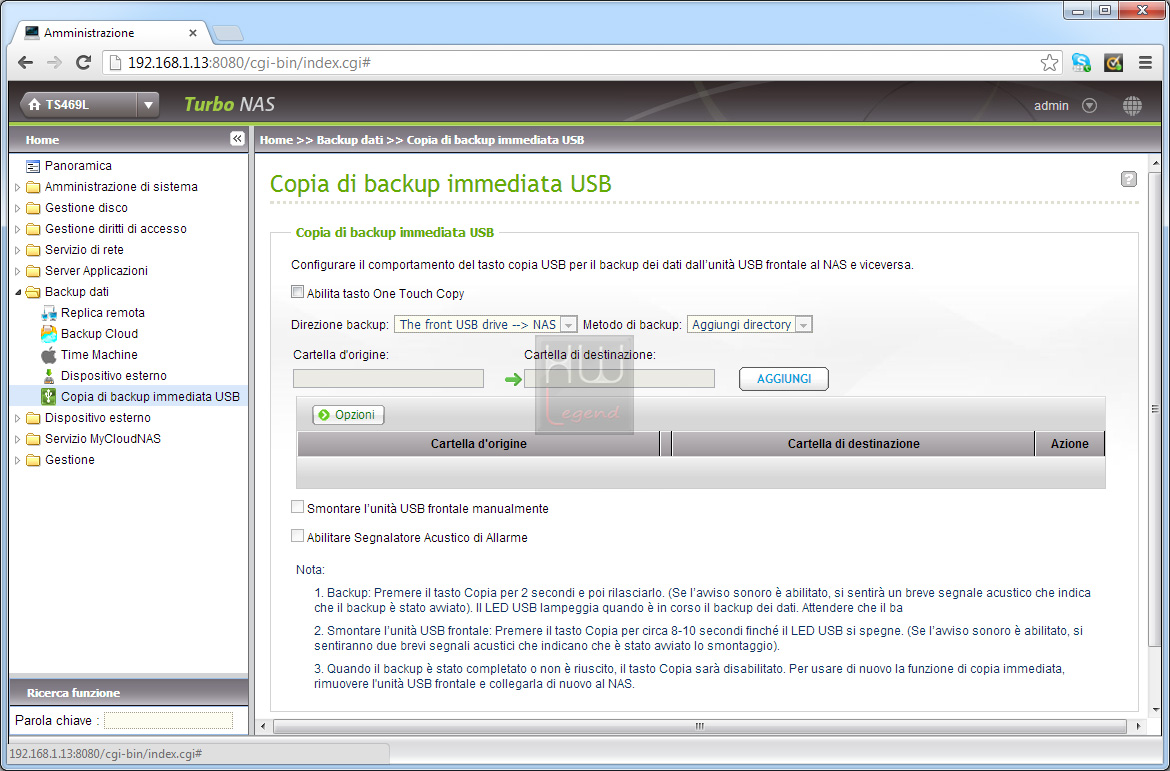Click the browser forward arrow
The height and width of the screenshot is (771, 1170).
click(54, 63)
